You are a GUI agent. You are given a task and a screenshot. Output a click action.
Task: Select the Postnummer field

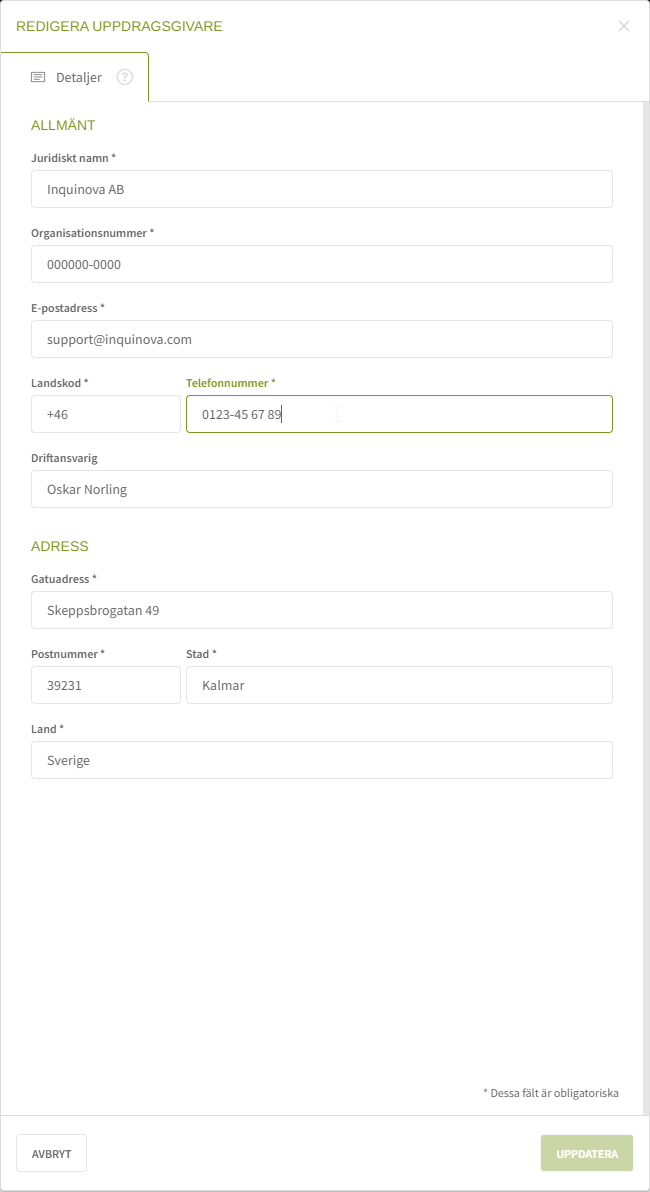105,685
